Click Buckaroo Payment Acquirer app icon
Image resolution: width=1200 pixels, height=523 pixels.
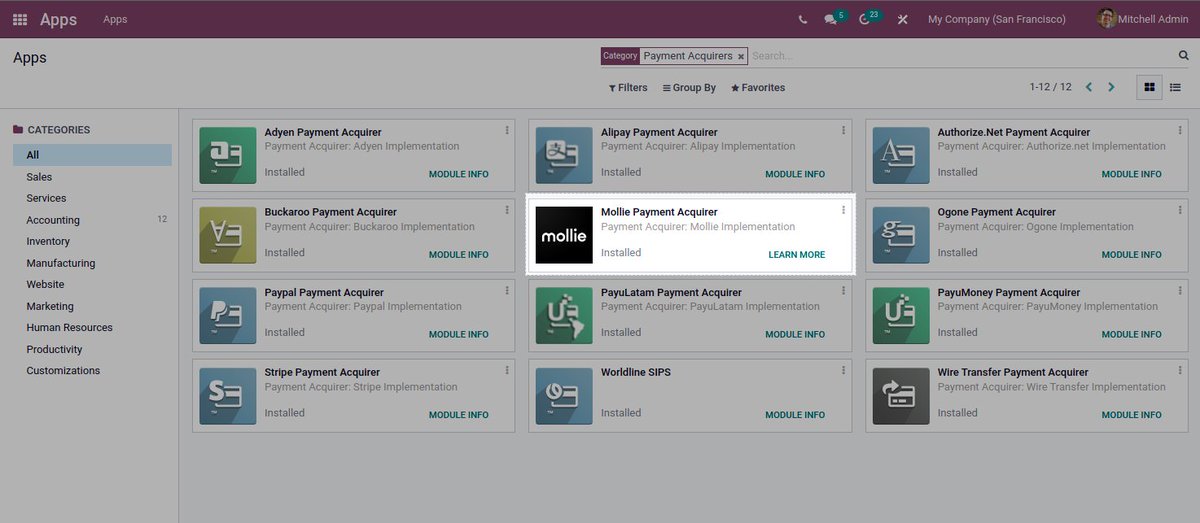point(228,235)
